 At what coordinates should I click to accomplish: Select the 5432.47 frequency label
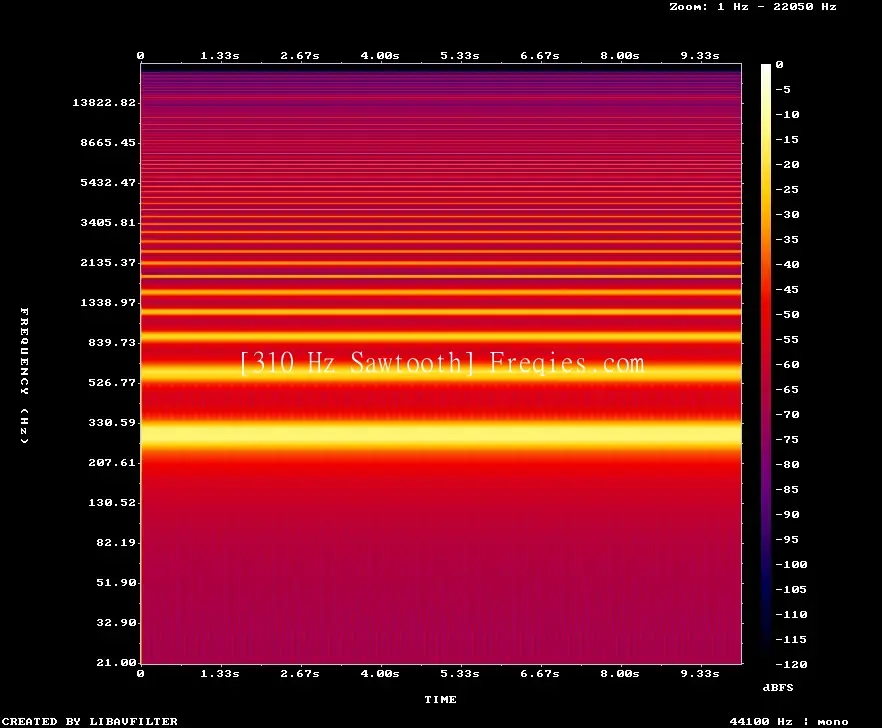click(108, 182)
